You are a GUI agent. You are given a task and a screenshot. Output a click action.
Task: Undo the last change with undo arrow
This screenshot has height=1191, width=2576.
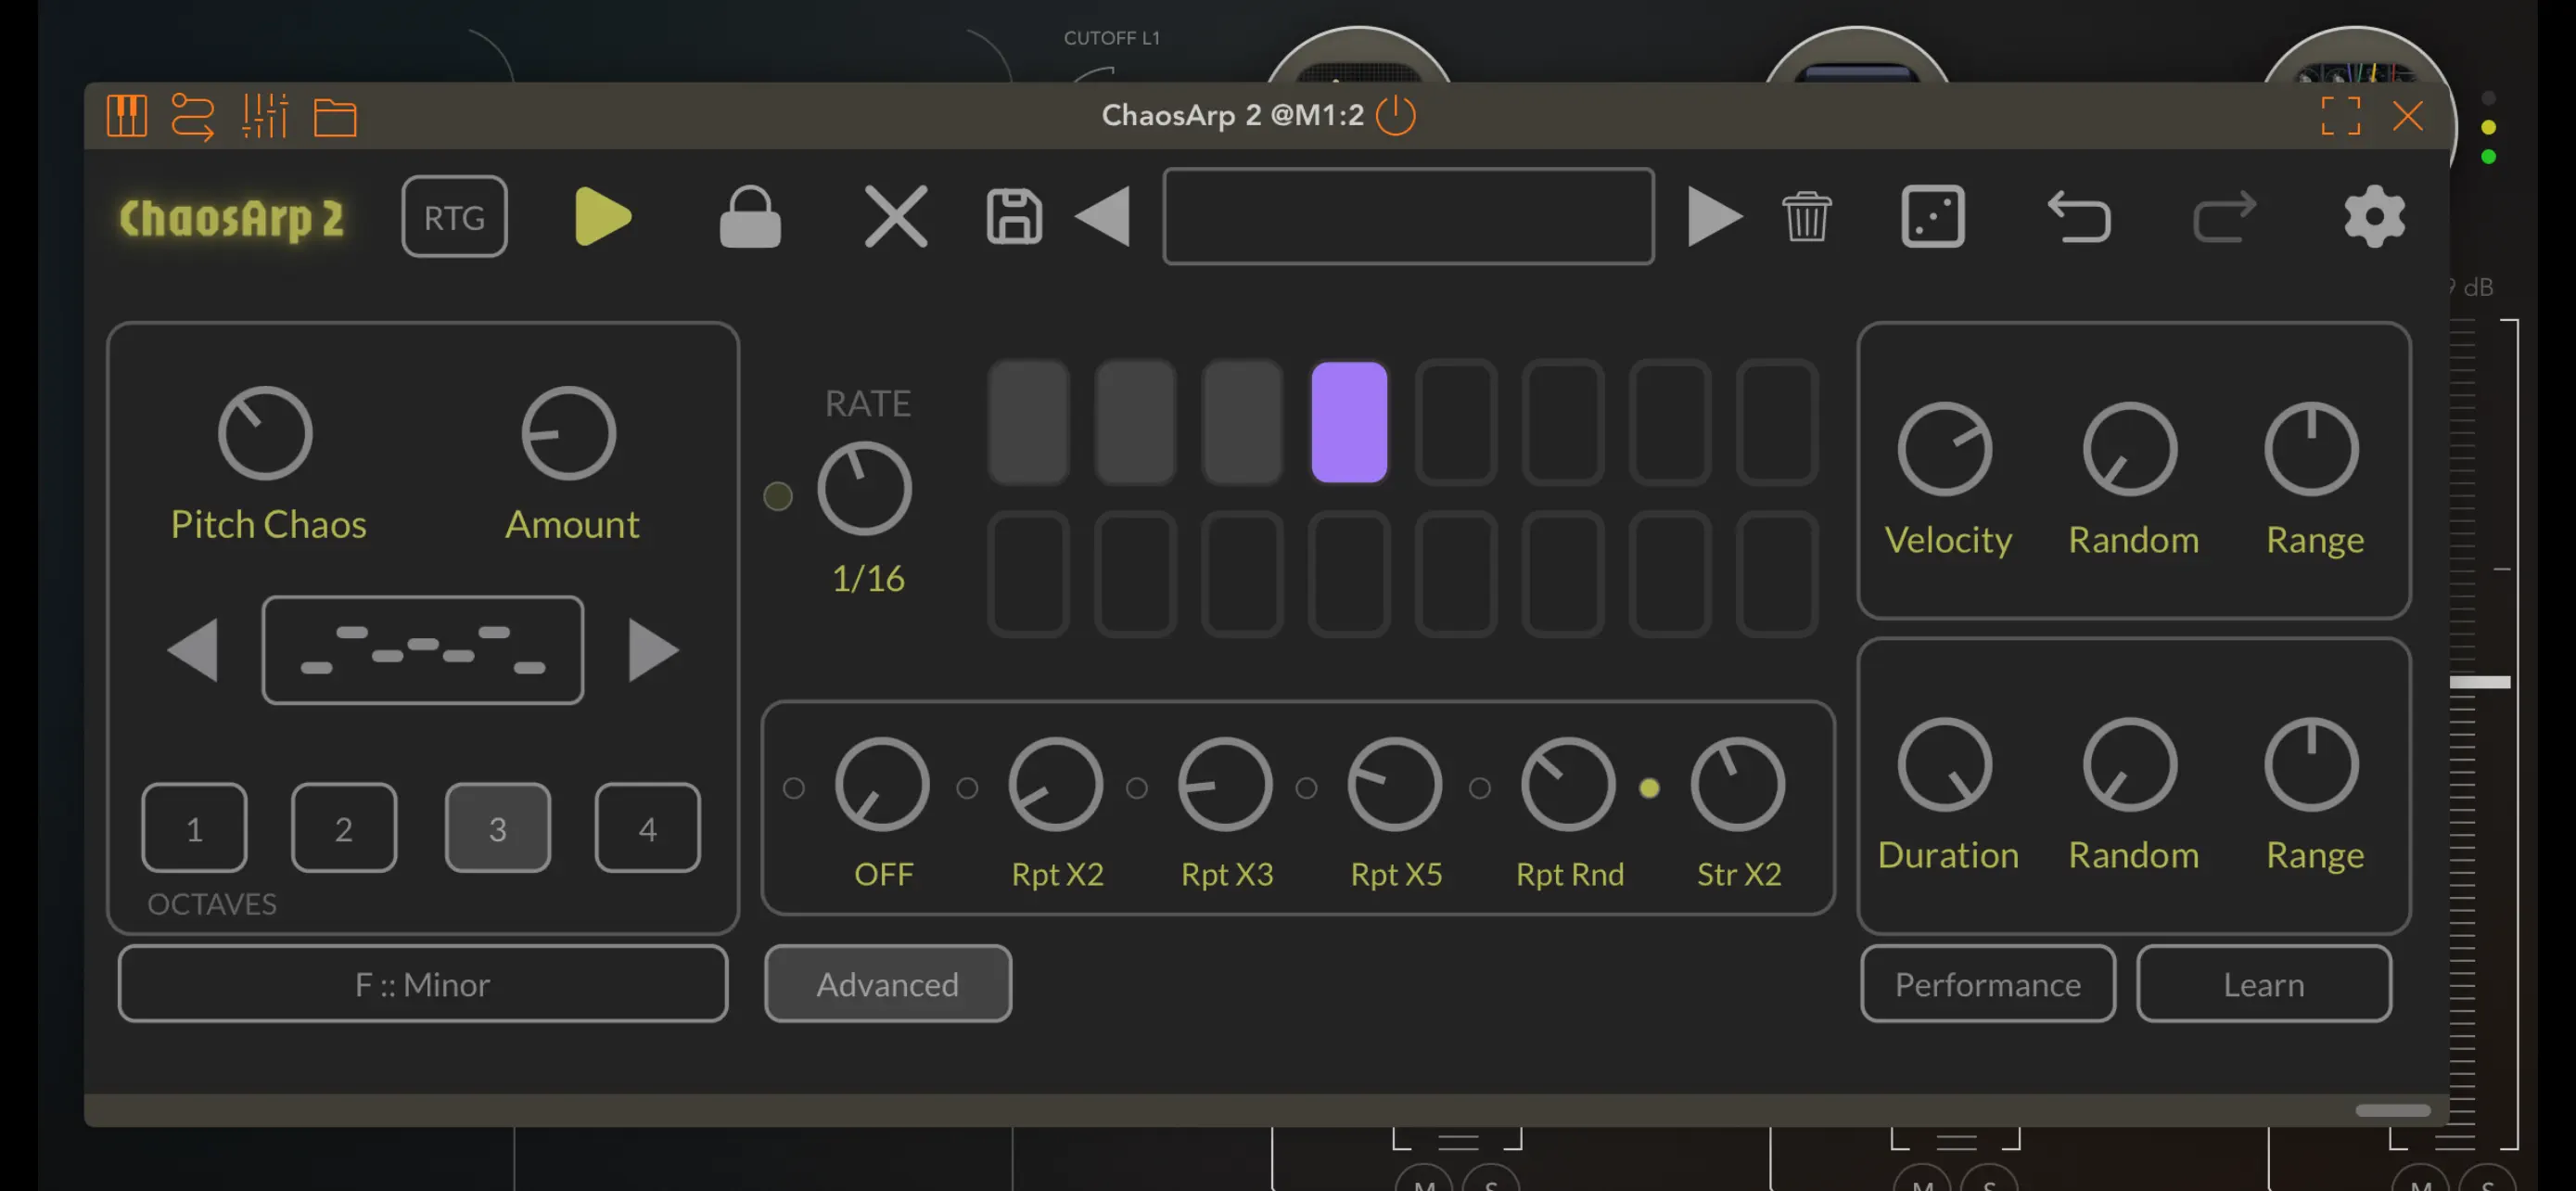point(2081,216)
